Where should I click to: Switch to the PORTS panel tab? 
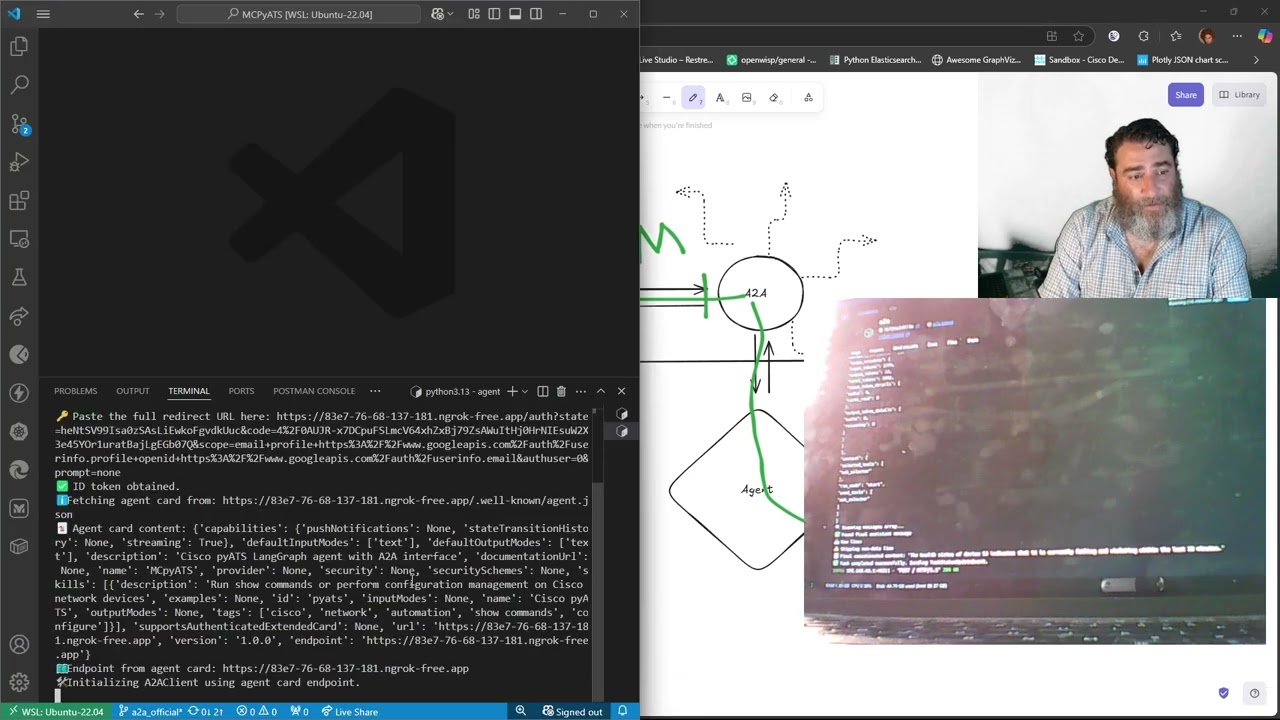(x=241, y=391)
